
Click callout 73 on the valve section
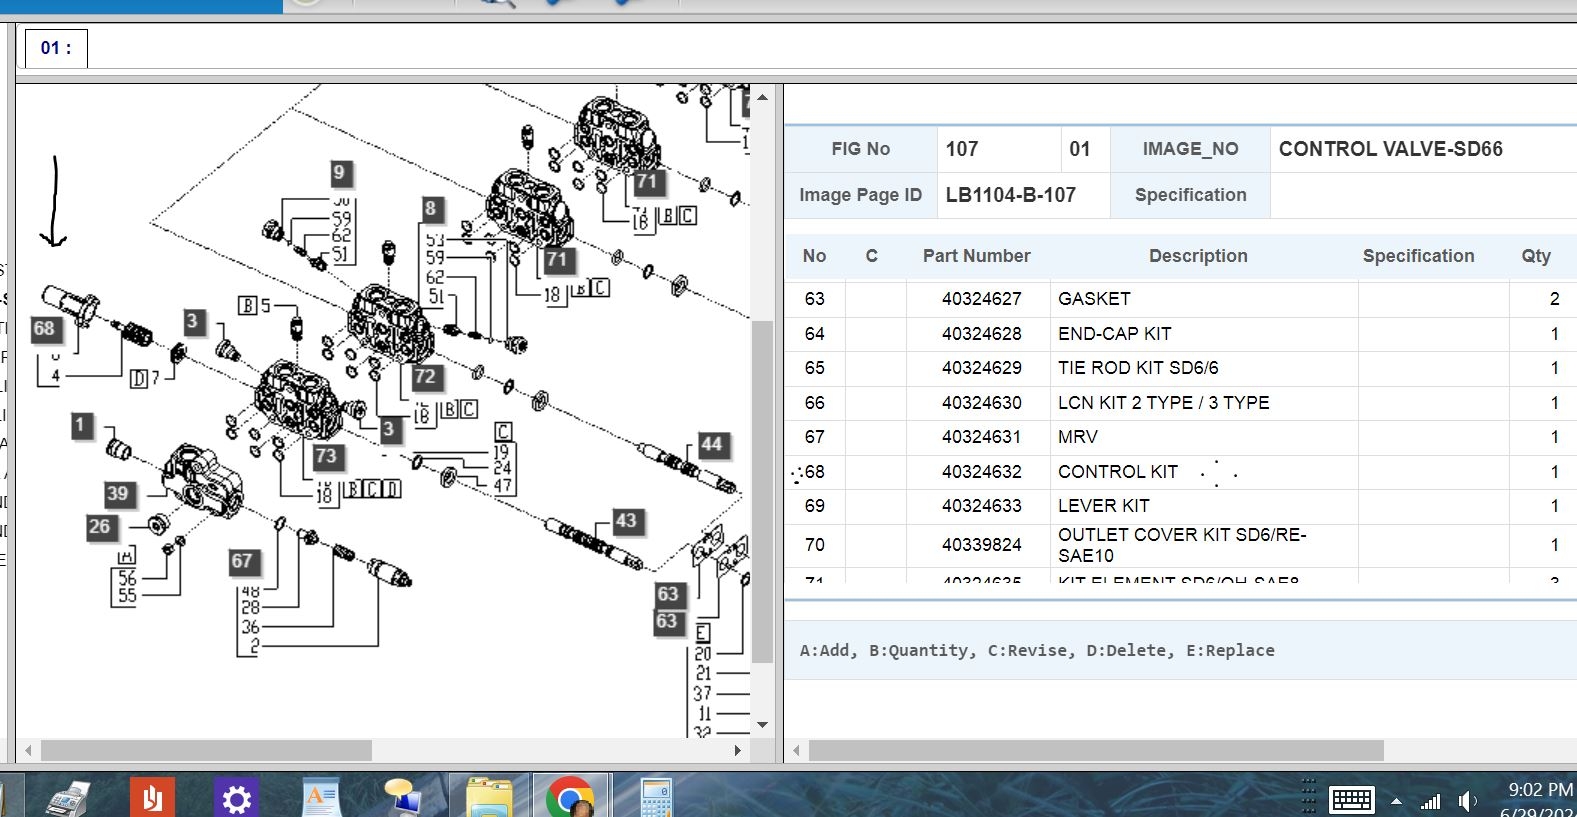[326, 457]
